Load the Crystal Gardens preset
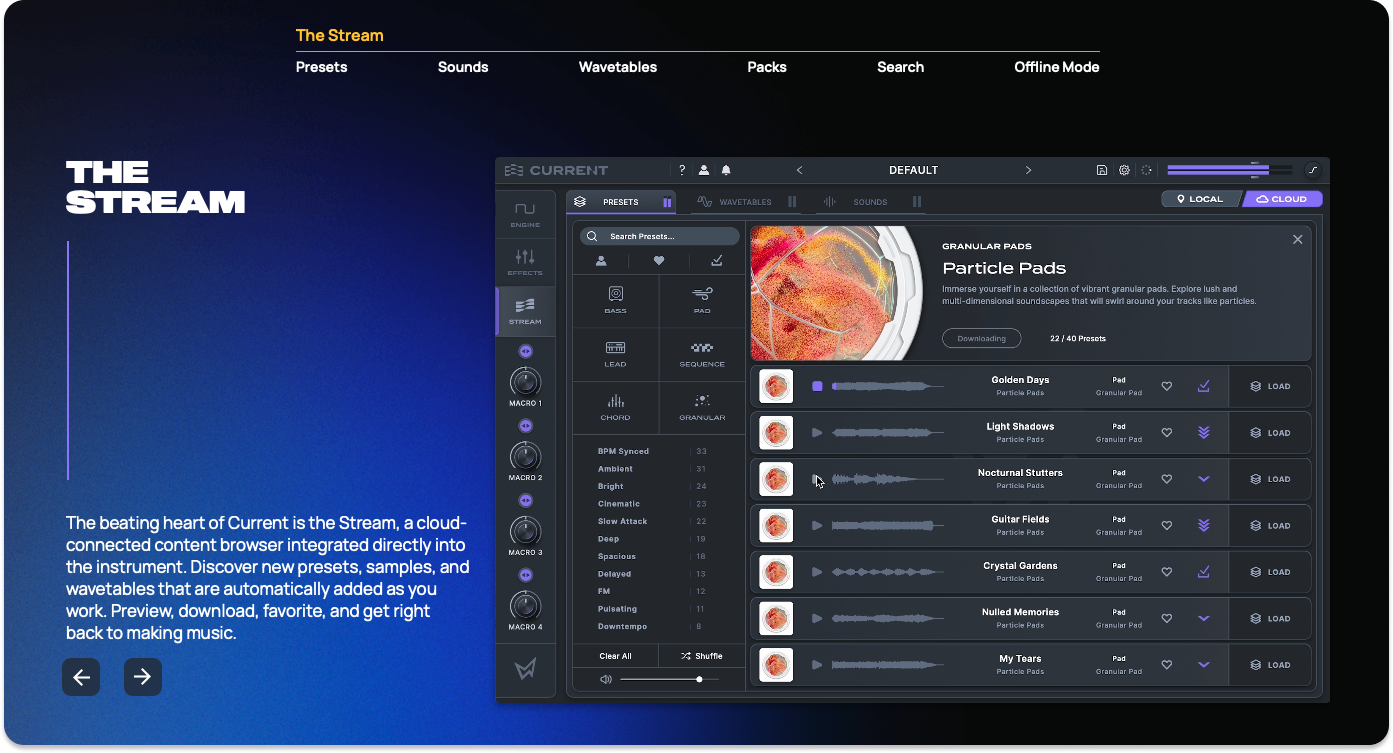Image resolution: width=1393 pixels, height=753 pixels. 1269,572
